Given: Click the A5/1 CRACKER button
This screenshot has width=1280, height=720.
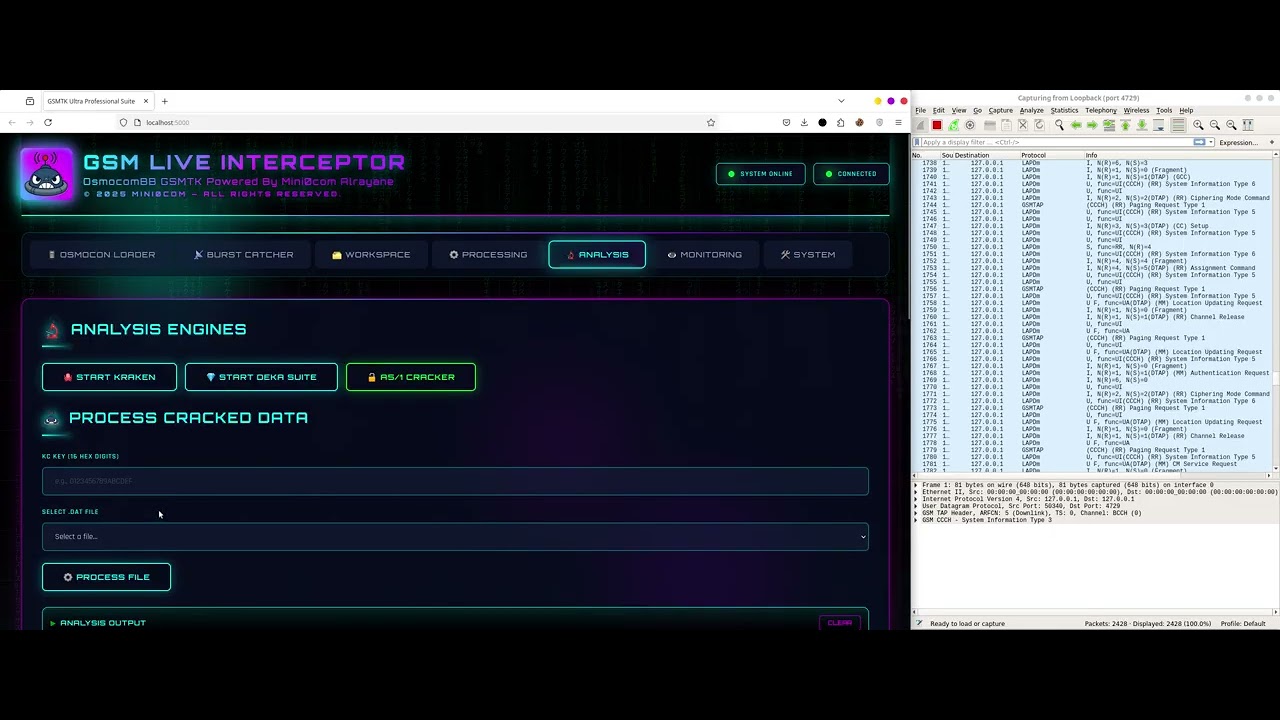Looking at the screenshot, I should 410,377.
